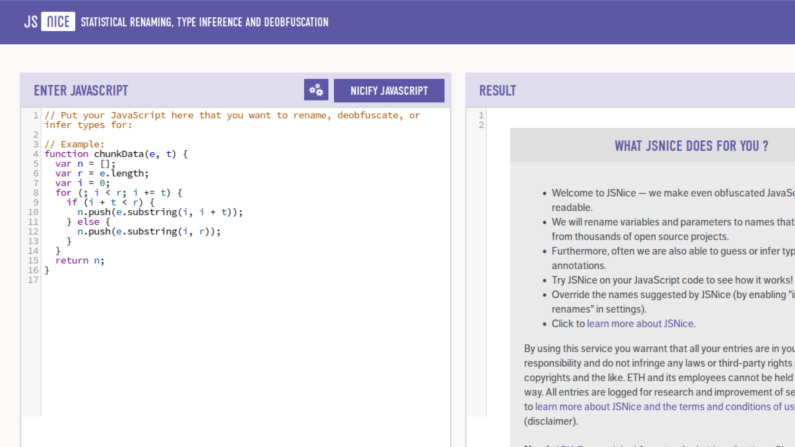Click the 'Result' panel heading
This screenshot has height=447, width=795.
497,91
